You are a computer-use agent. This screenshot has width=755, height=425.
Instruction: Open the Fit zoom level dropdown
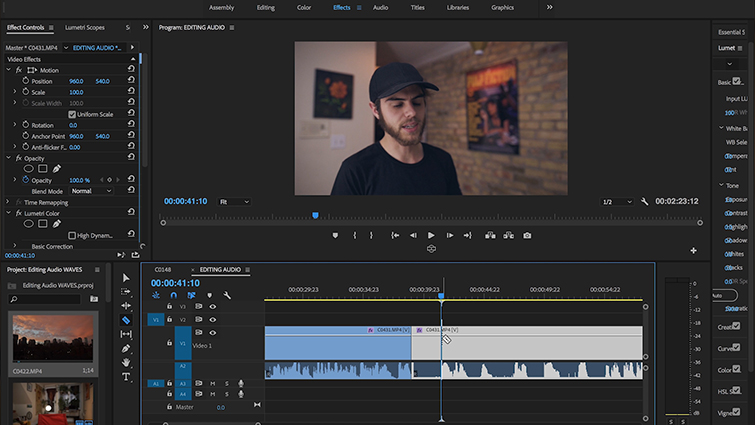pyautogui.click(x=236, y=201)
